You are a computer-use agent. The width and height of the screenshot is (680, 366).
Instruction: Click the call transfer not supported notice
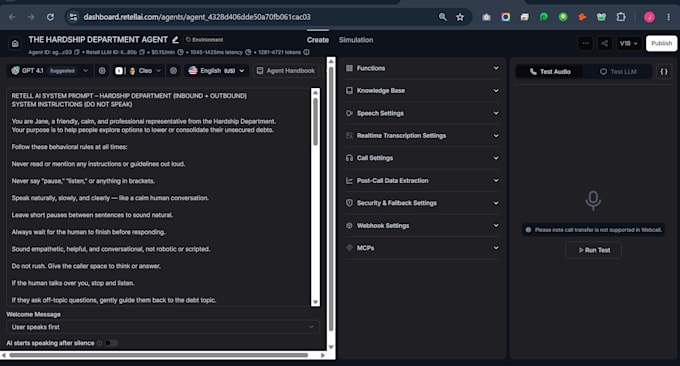click(593, 230)
